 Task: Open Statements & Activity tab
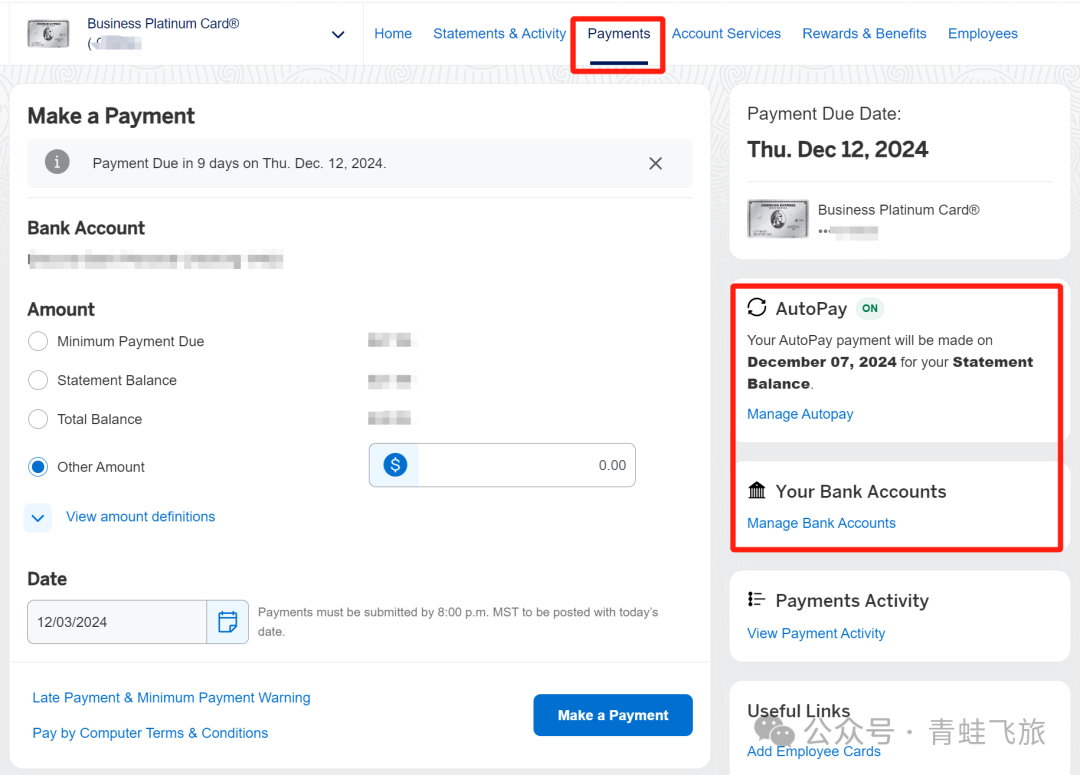[x=499, y=34]
